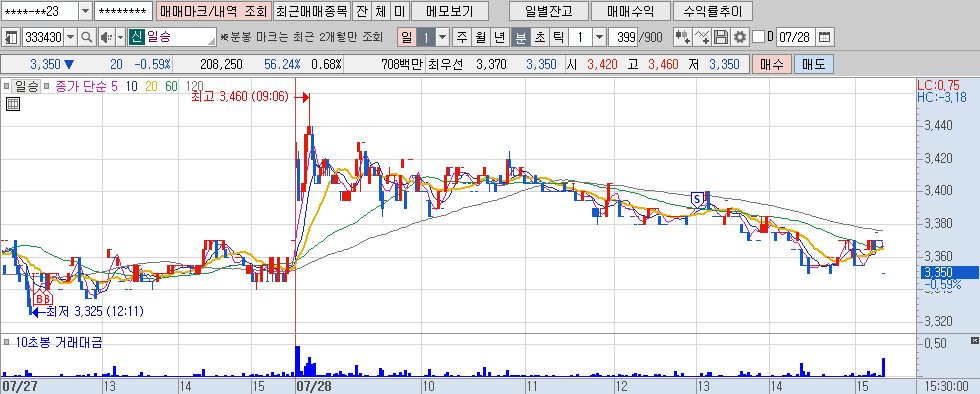Click the blue 10 moving average label
The image size is (980, 394).
(131, 86)
